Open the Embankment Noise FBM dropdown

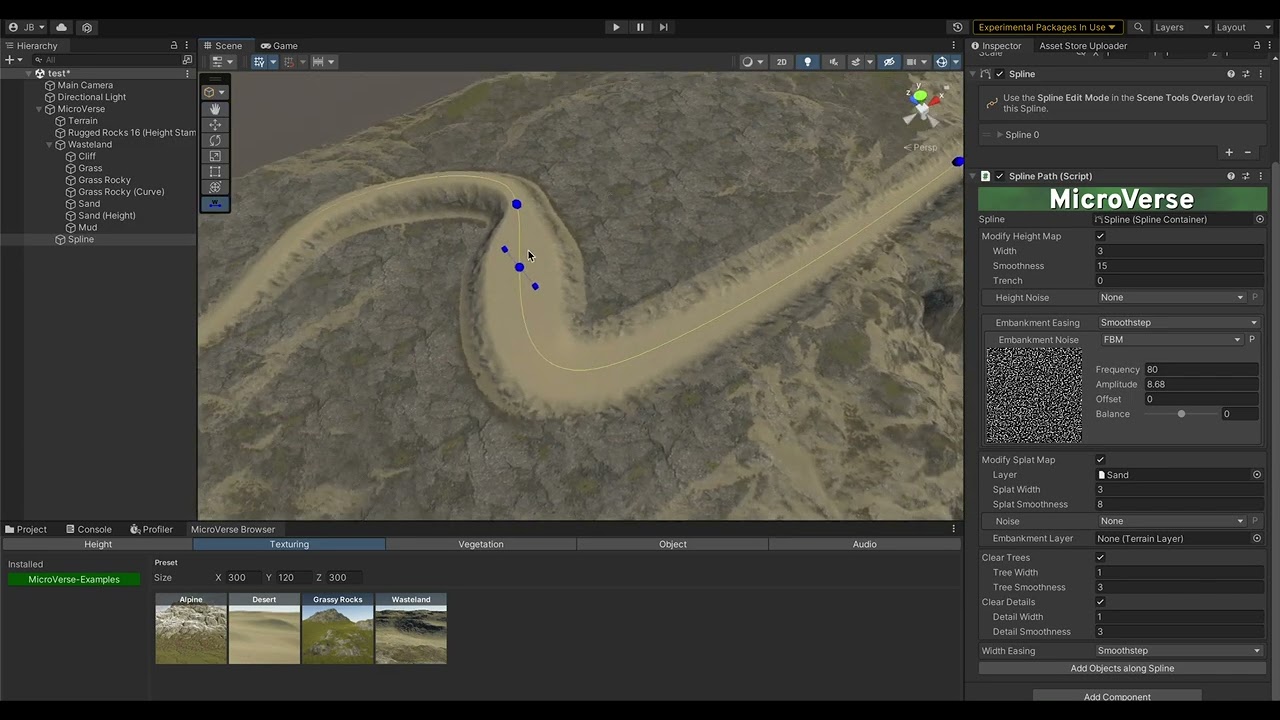point(1171,340)
